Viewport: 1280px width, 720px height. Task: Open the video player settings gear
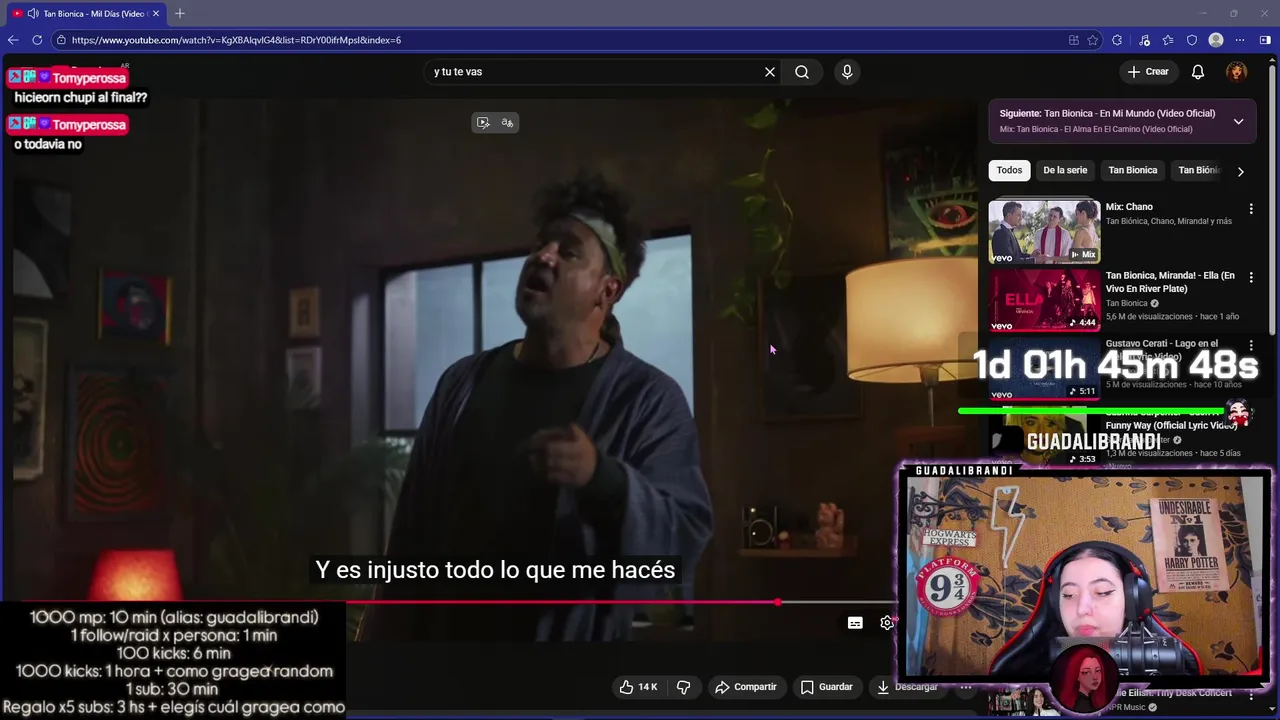tap(886, 623)
